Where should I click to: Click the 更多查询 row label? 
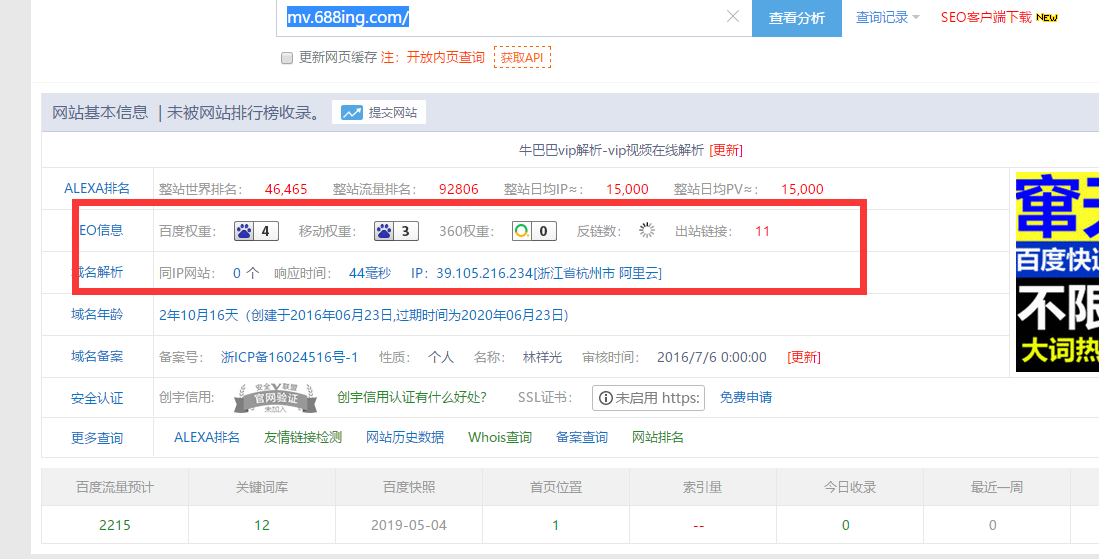(97, 439)
